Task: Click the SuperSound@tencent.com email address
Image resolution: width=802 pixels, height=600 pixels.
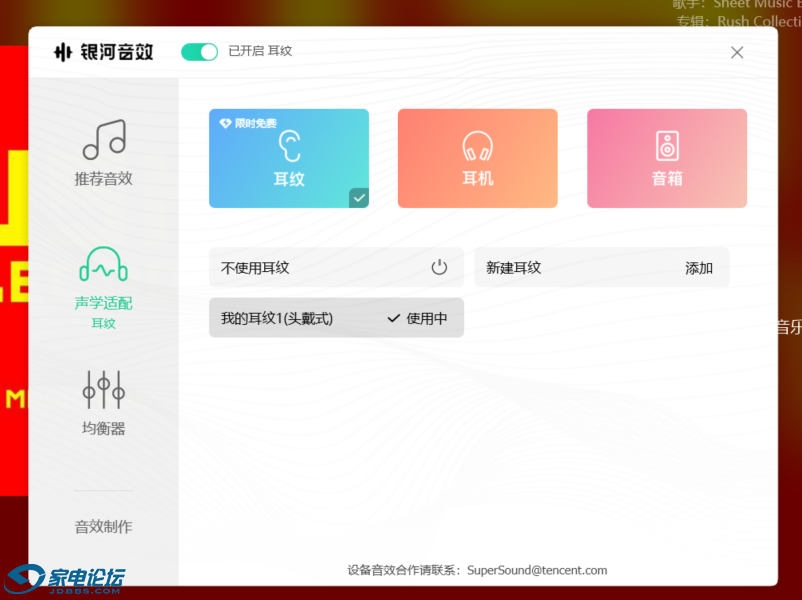Action: (537, 570)
